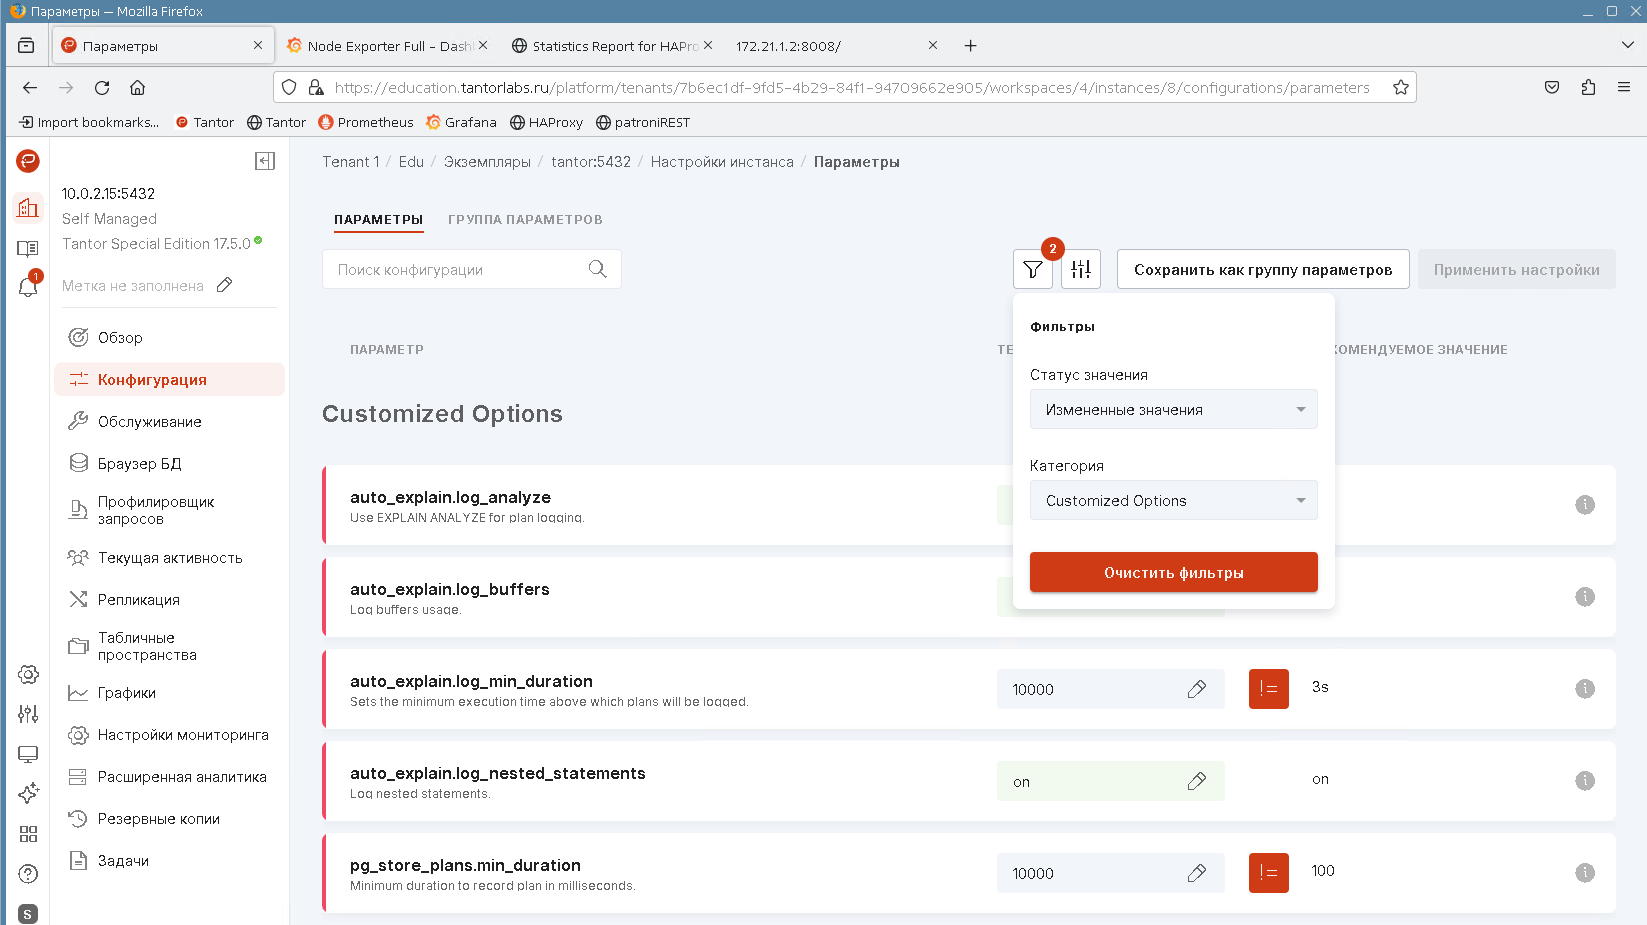Click Очистить фильтры button
The width and height of the screenshot is (1647, 925).
1173,573
